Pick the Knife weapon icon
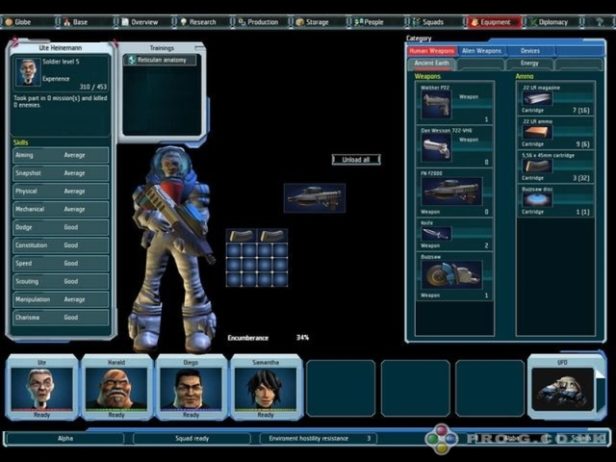616x462 pixels. point(436,234)
